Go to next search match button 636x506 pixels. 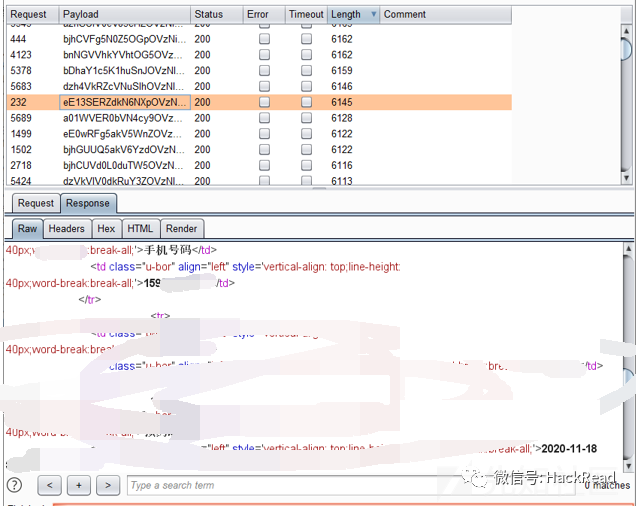pos(108,485)
